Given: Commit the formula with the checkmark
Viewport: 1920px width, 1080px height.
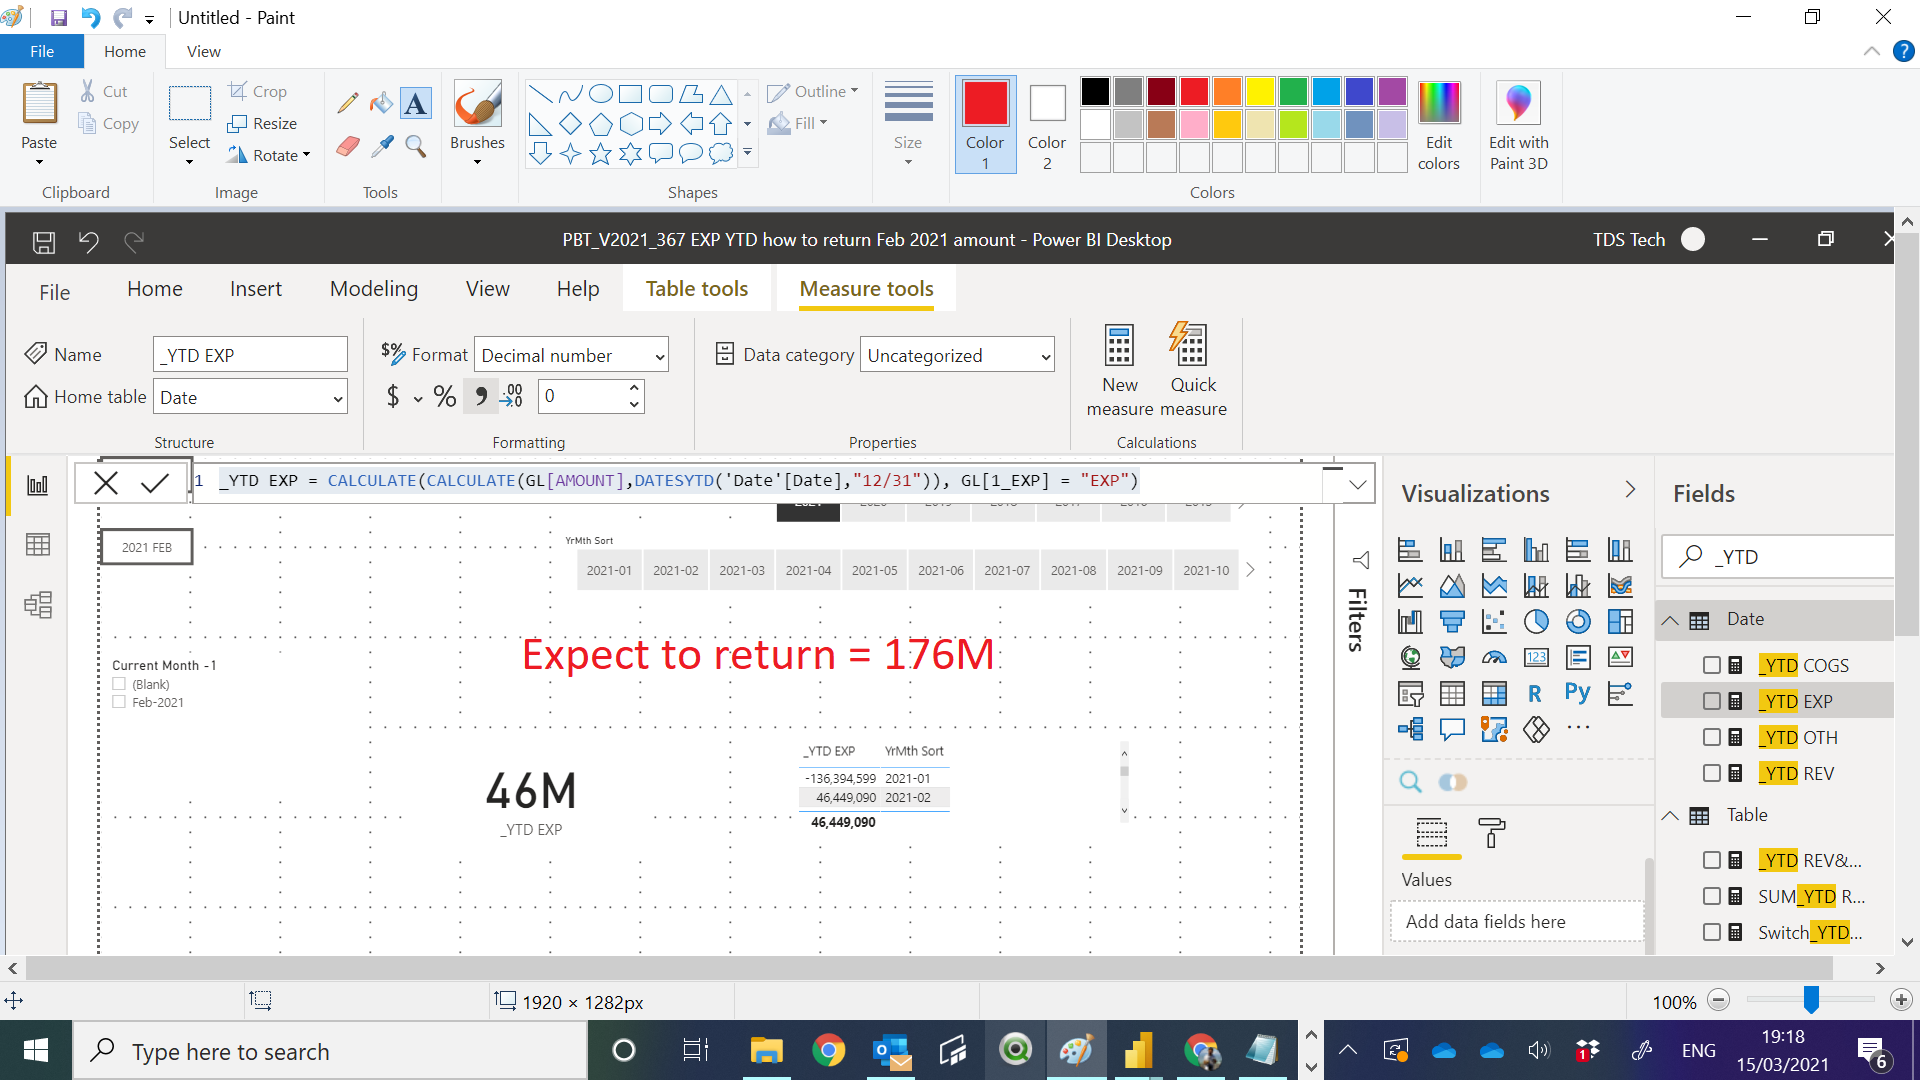Looking at the screenshot, I should (155, 483).
